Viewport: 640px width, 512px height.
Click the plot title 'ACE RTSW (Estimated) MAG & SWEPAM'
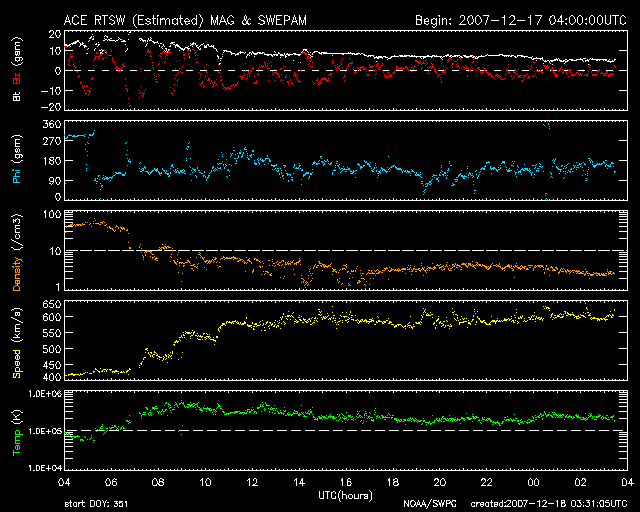tap(185, 20)
